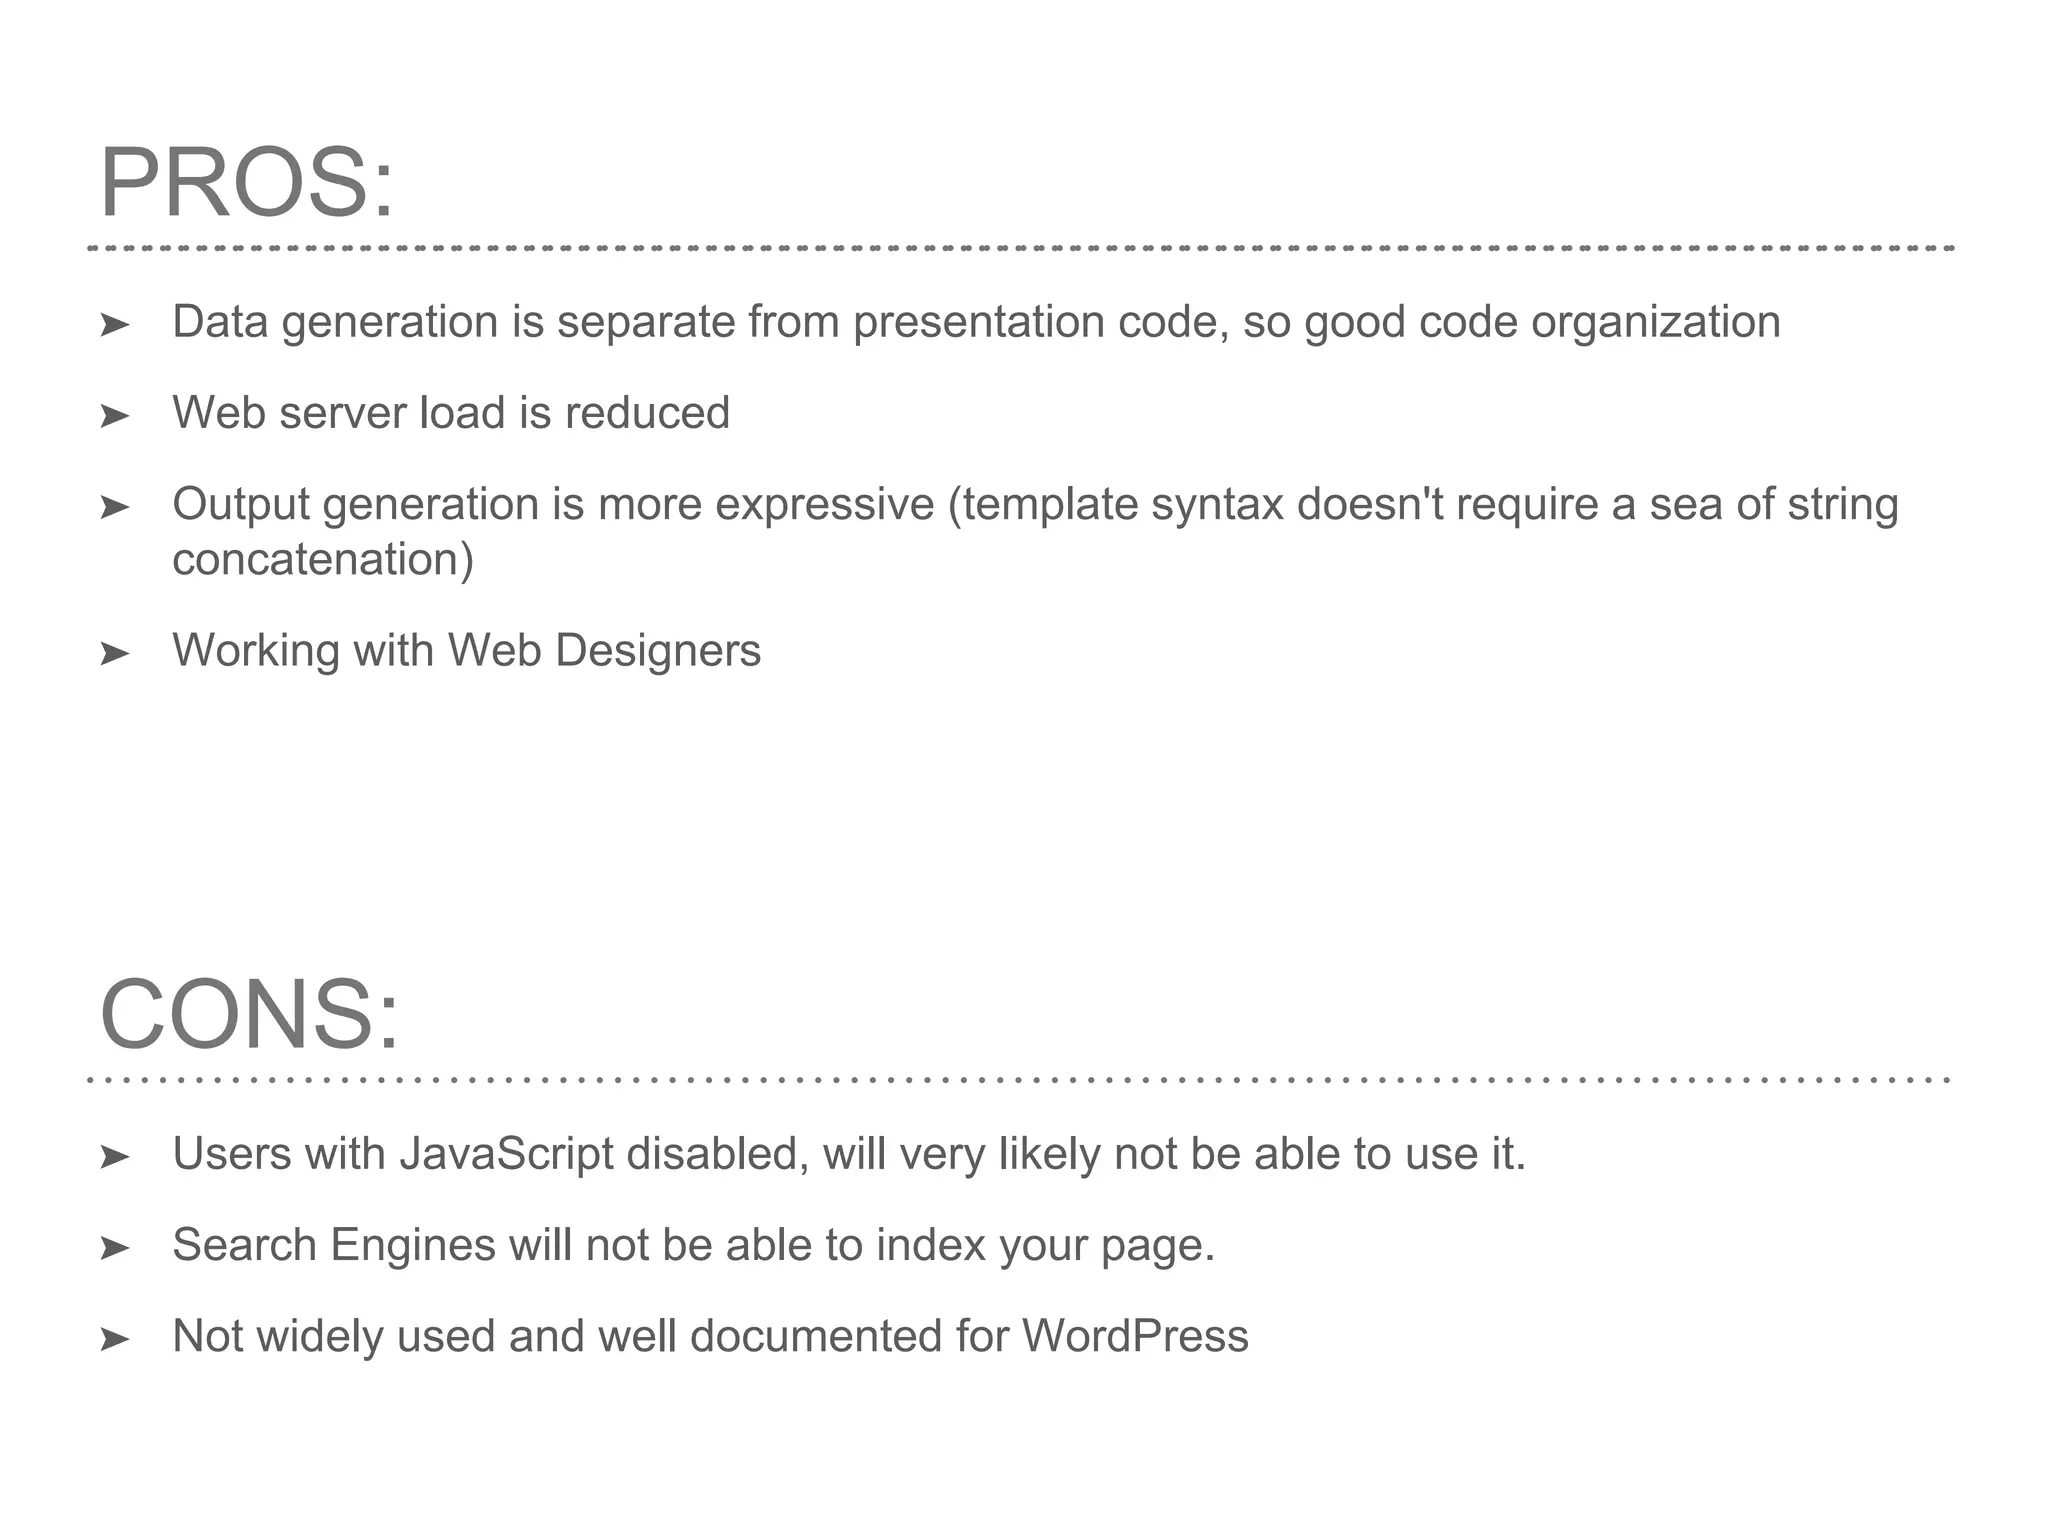
Task: Click the CONS: heading
Action: tap(249, 1015)
